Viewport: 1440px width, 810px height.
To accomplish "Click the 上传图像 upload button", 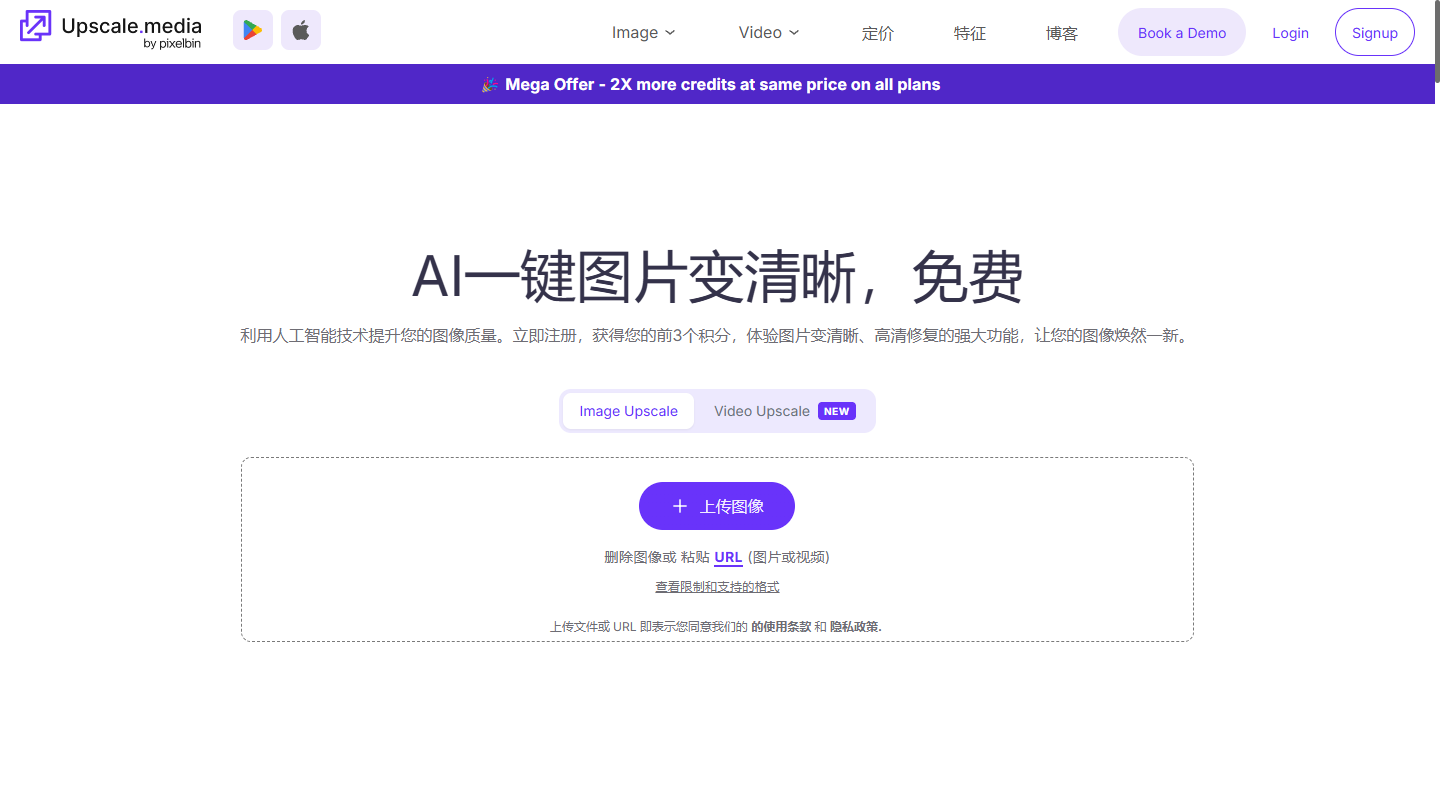I will point(717,506).
